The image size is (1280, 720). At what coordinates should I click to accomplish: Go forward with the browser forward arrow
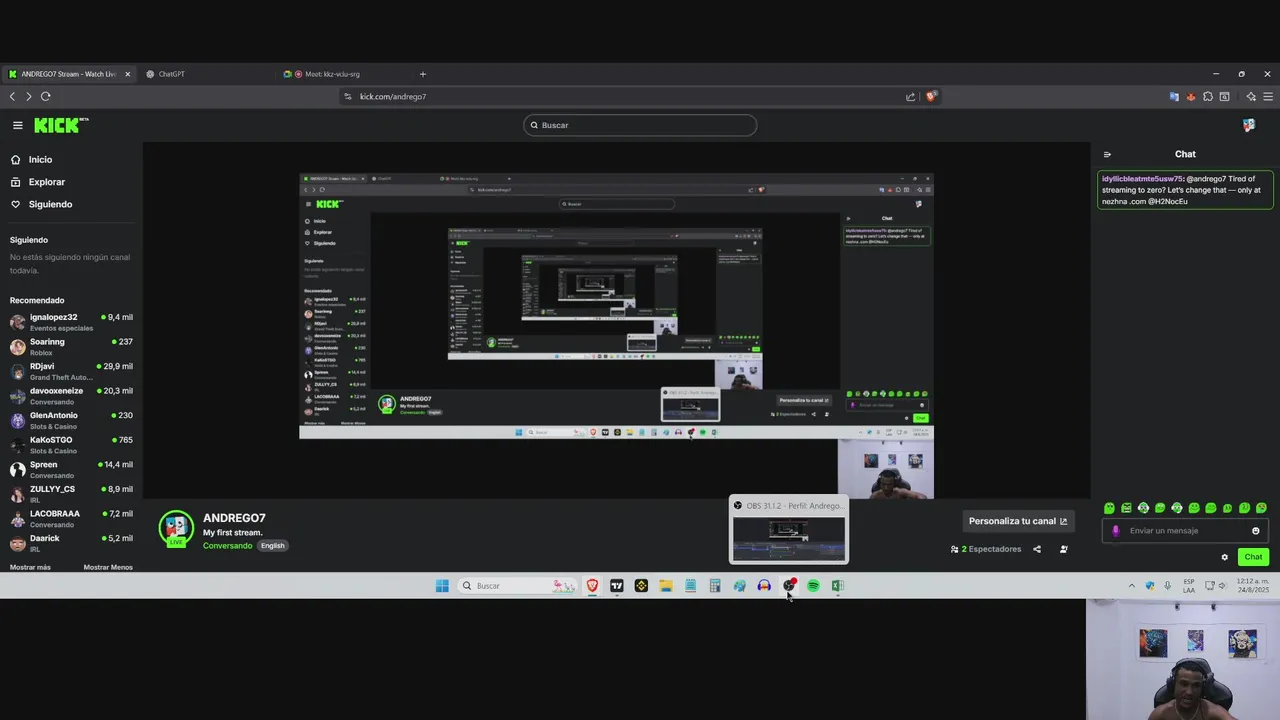point(28,97)
